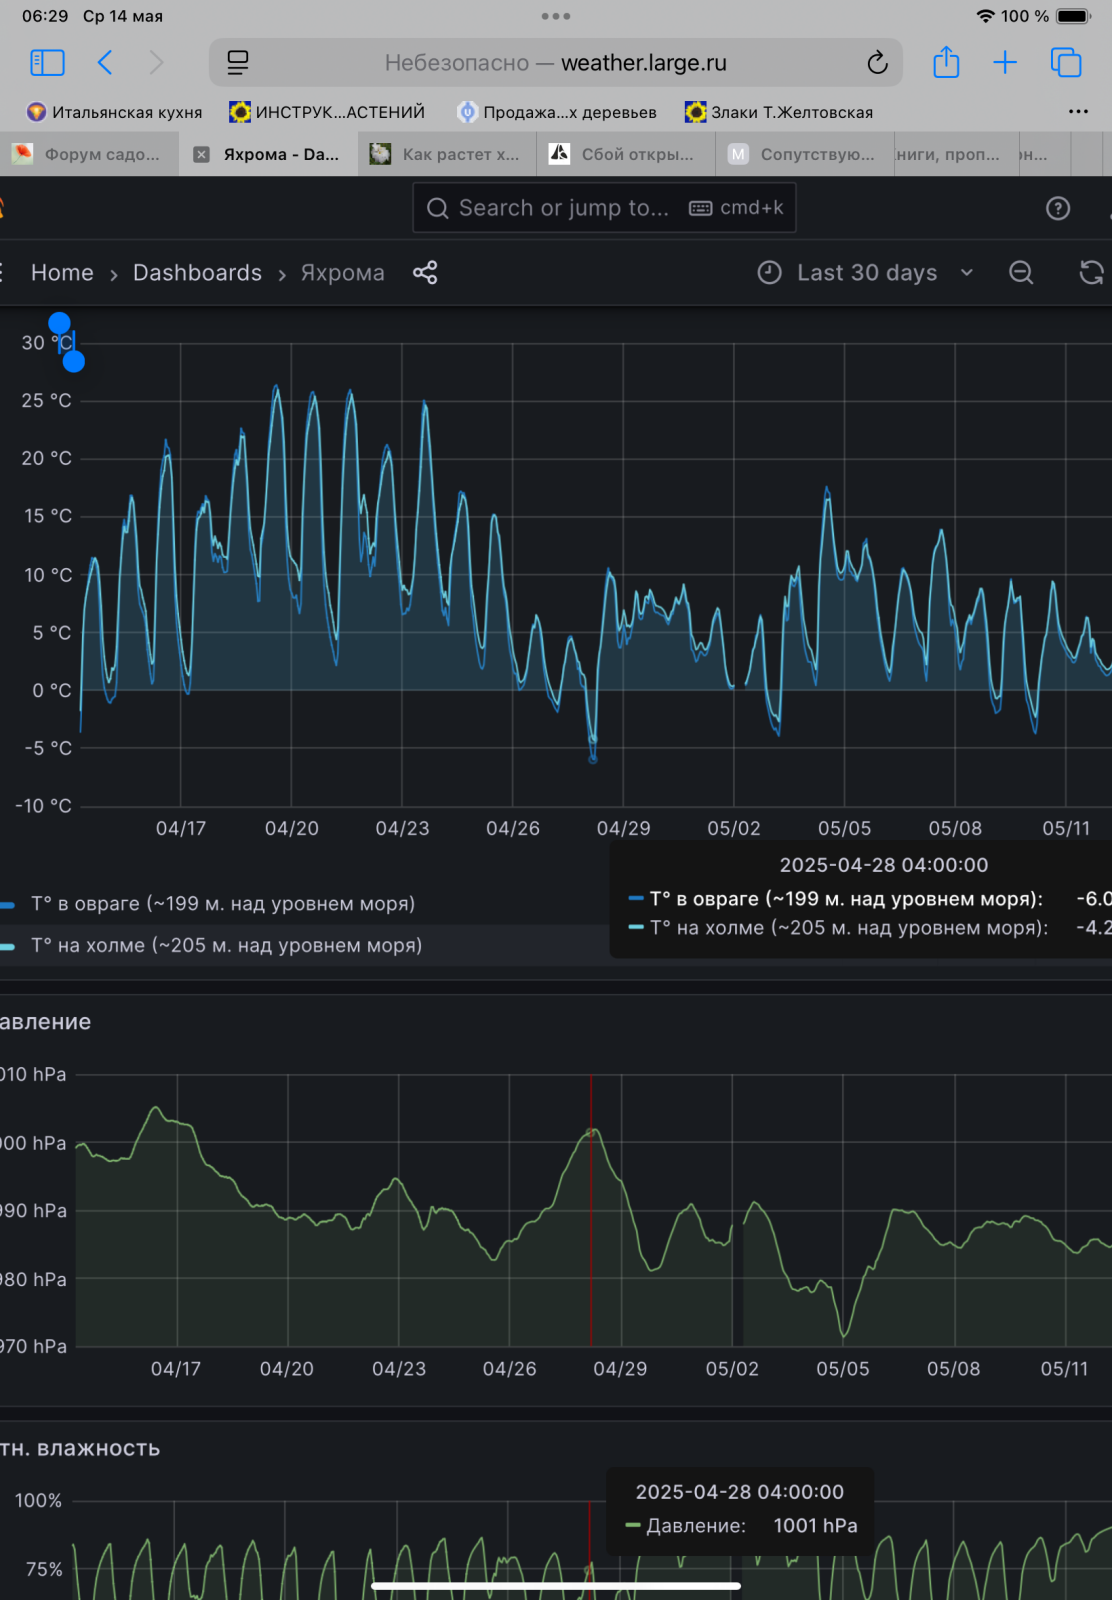Tap the iPad home indicator bar
This screenshot has width=1112, height=1600.
[x=556, y=1586]
